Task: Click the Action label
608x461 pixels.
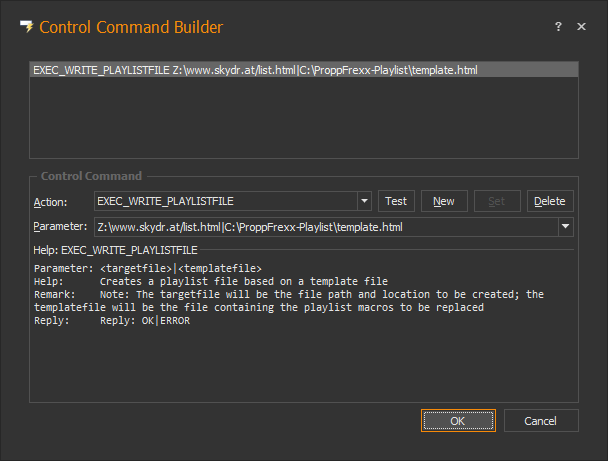Action: (x=50, y=202)
